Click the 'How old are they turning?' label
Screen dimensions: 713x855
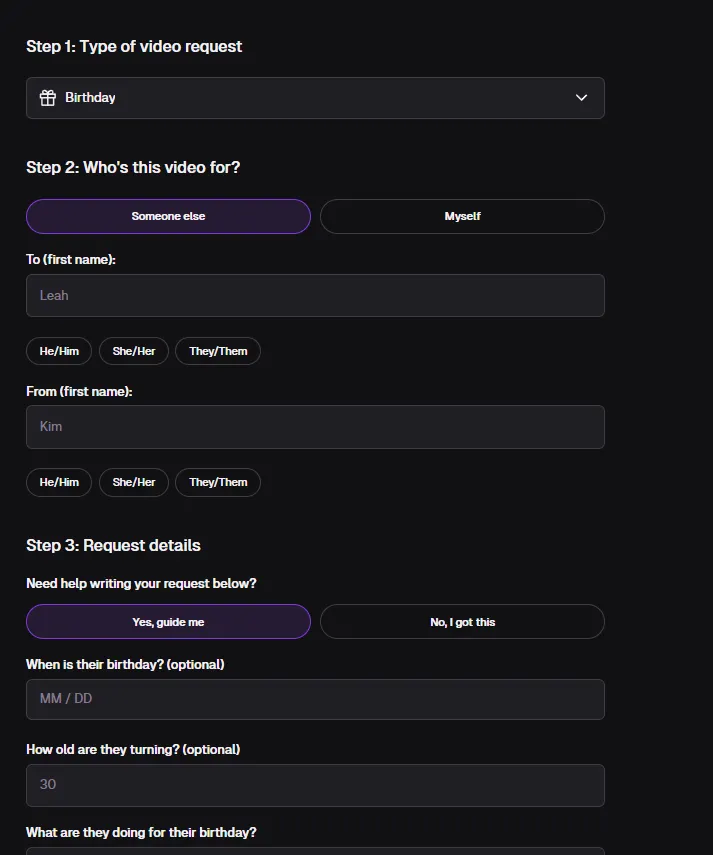click(x=133, y=749)
